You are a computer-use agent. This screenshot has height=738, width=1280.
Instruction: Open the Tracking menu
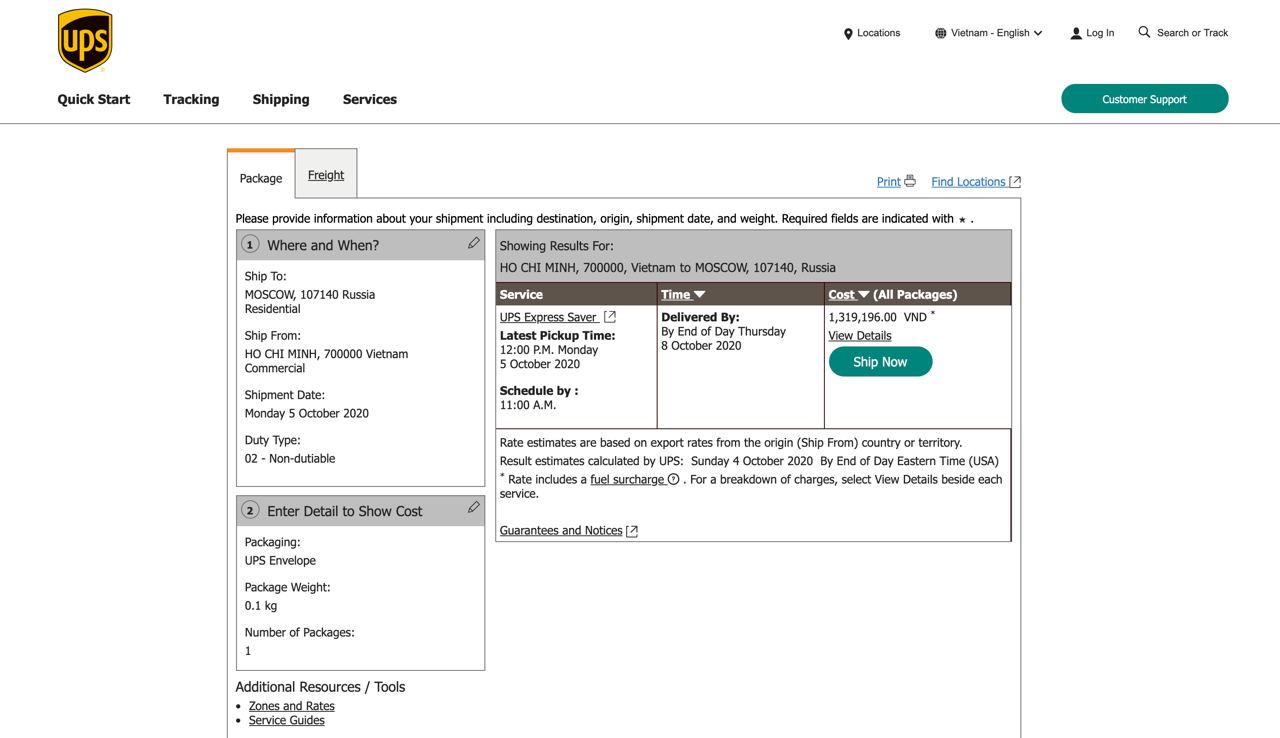(x=191, y=99)
